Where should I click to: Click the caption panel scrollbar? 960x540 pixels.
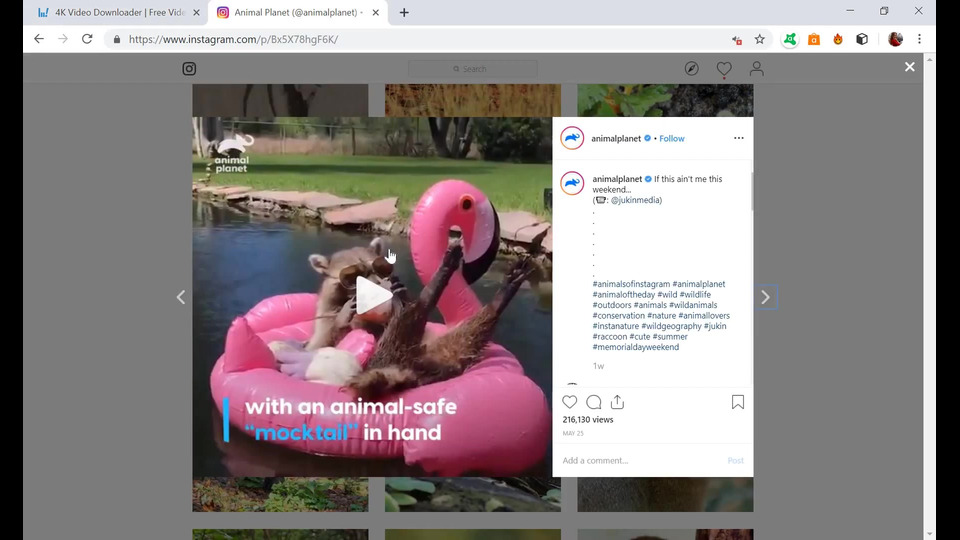[x=751, y=192]
